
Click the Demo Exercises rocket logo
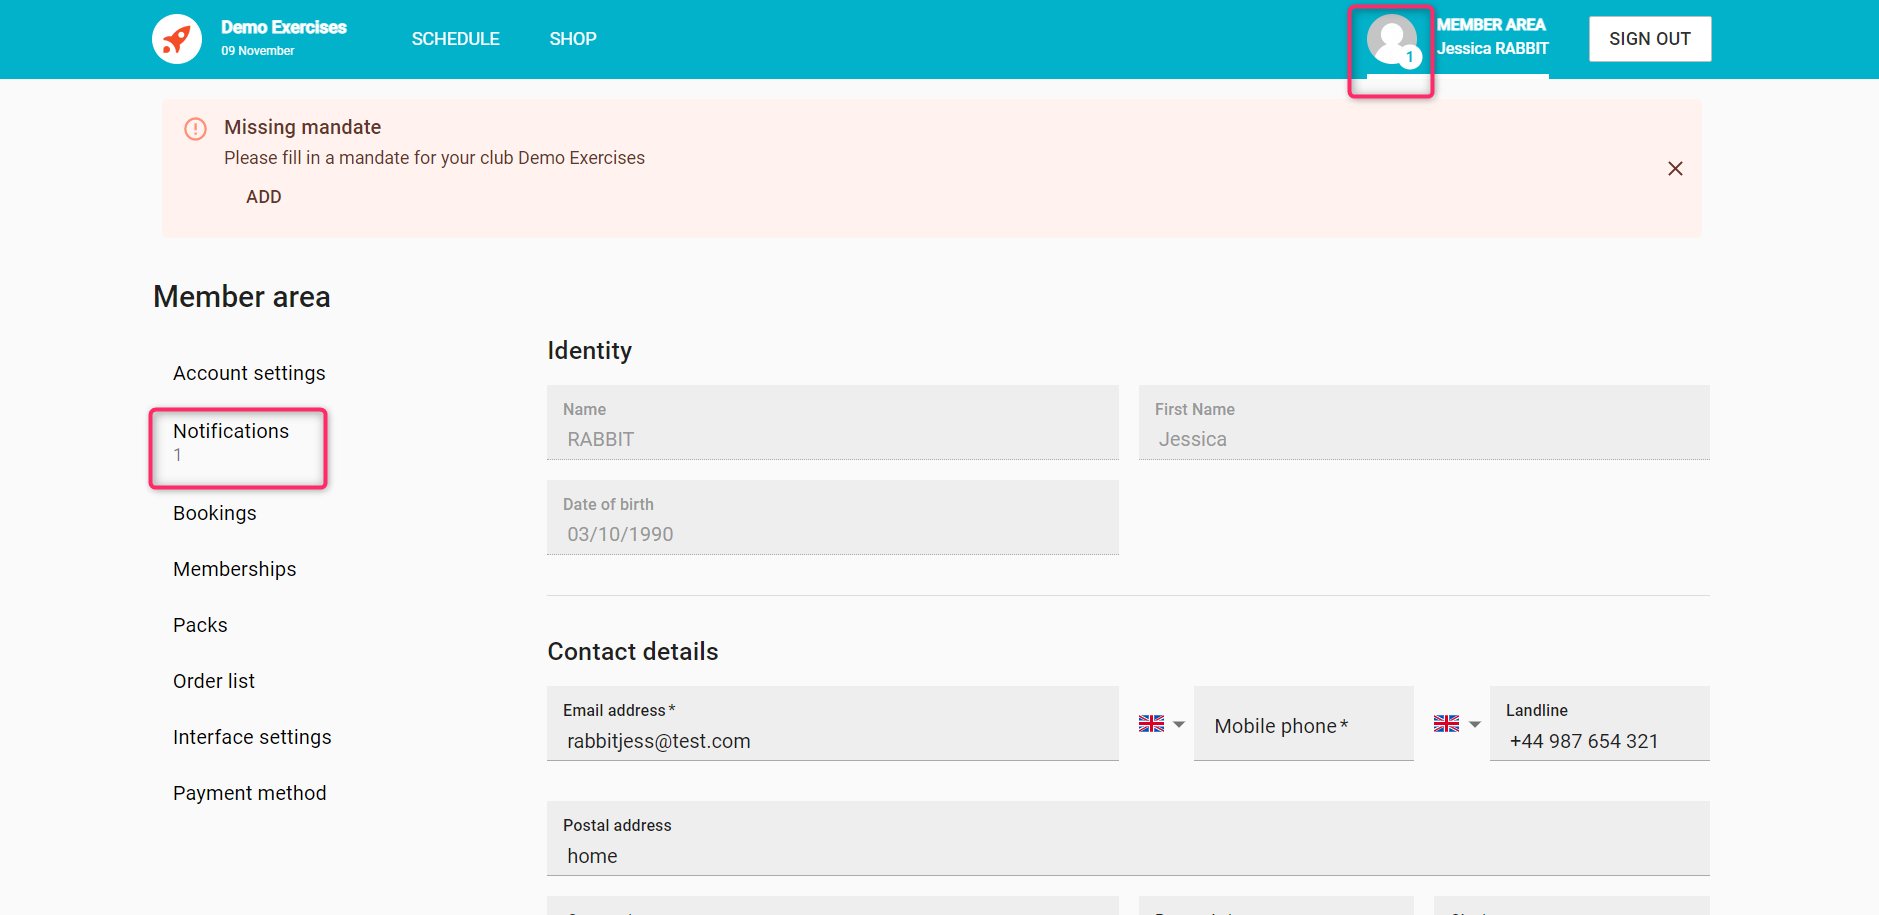pos(177,39)
